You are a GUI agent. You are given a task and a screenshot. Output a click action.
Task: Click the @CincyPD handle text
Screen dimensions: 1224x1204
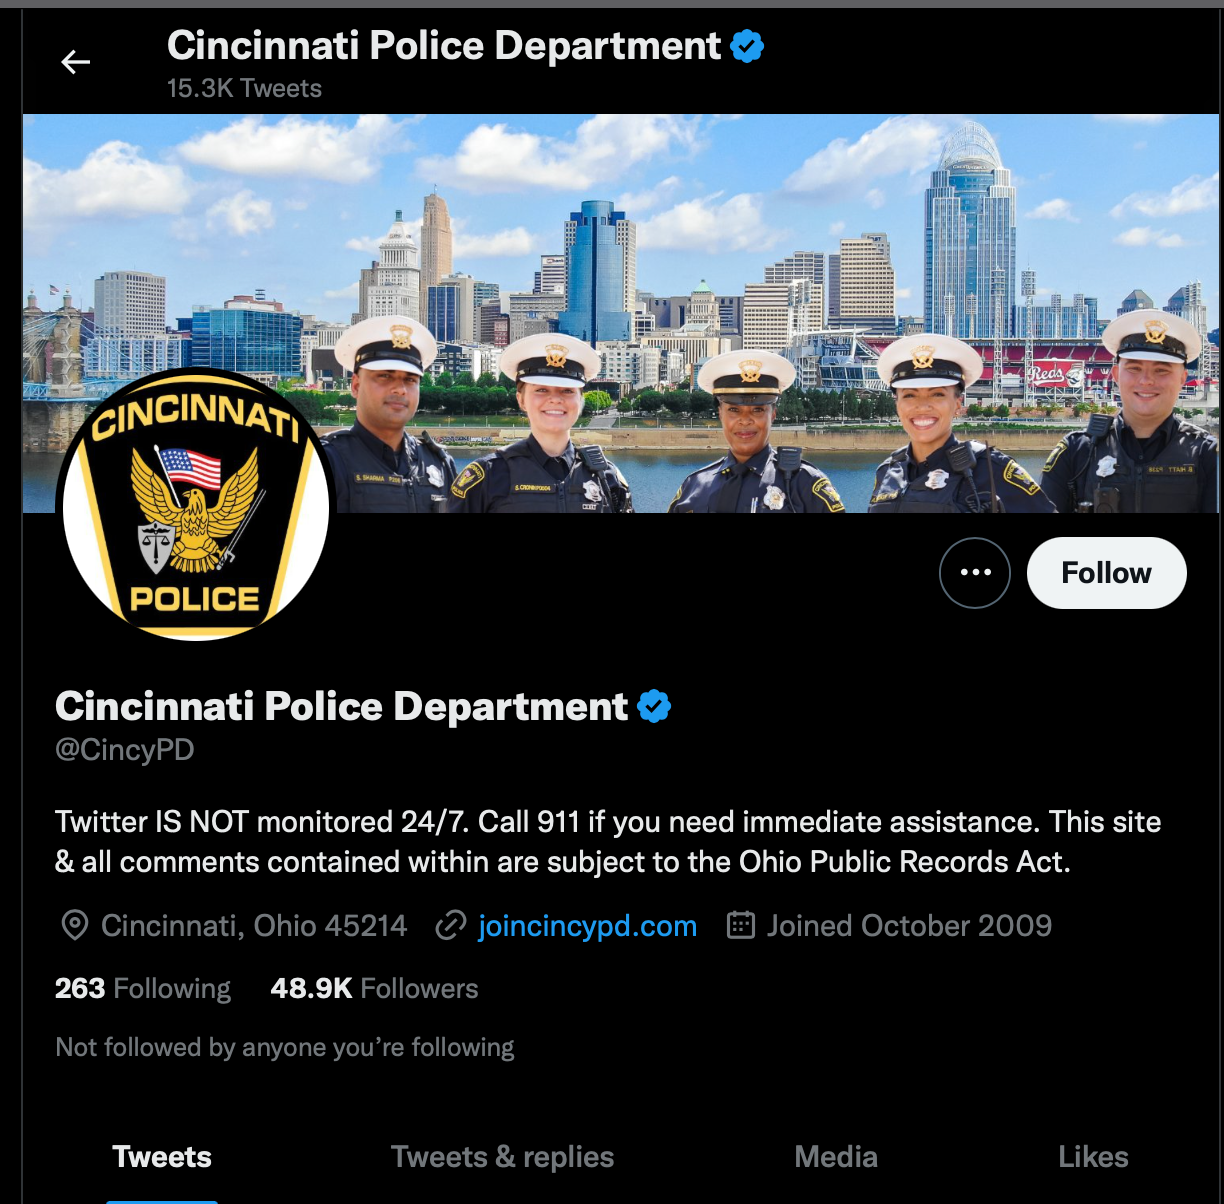coord(125,750)
